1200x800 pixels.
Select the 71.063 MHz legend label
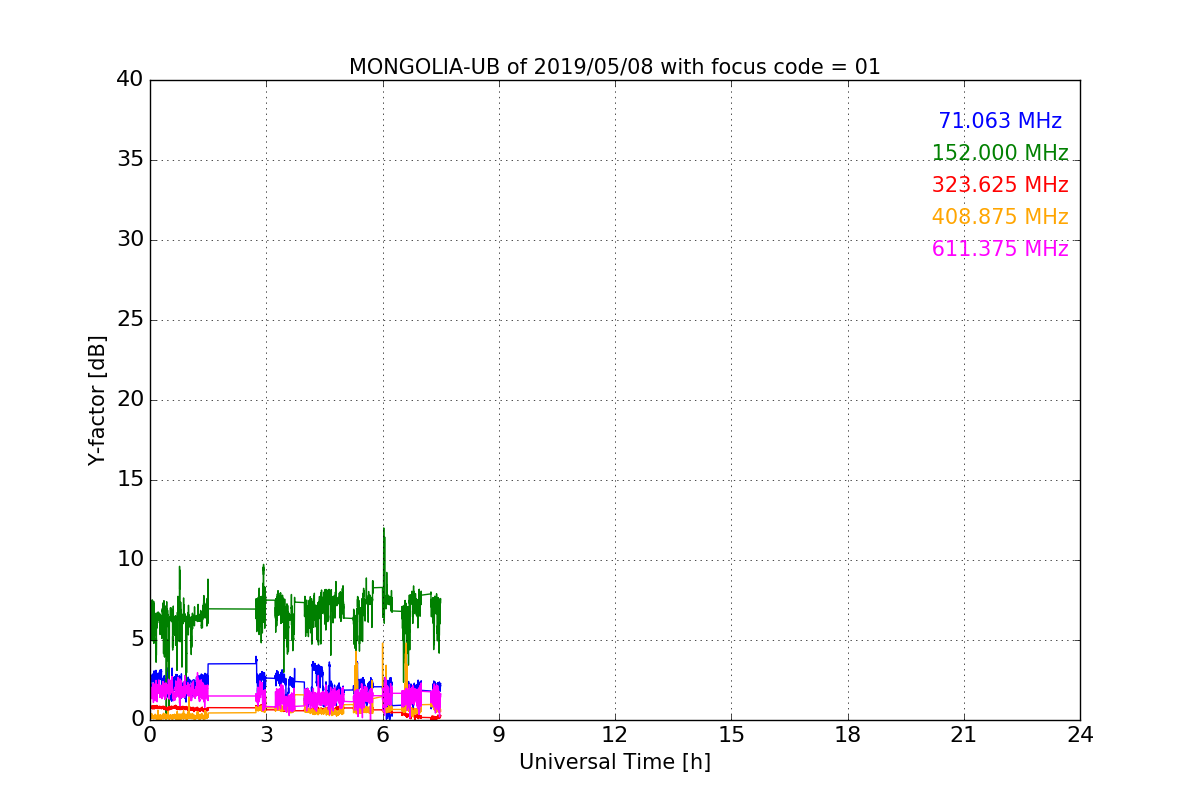click(x=1000, y=121)
